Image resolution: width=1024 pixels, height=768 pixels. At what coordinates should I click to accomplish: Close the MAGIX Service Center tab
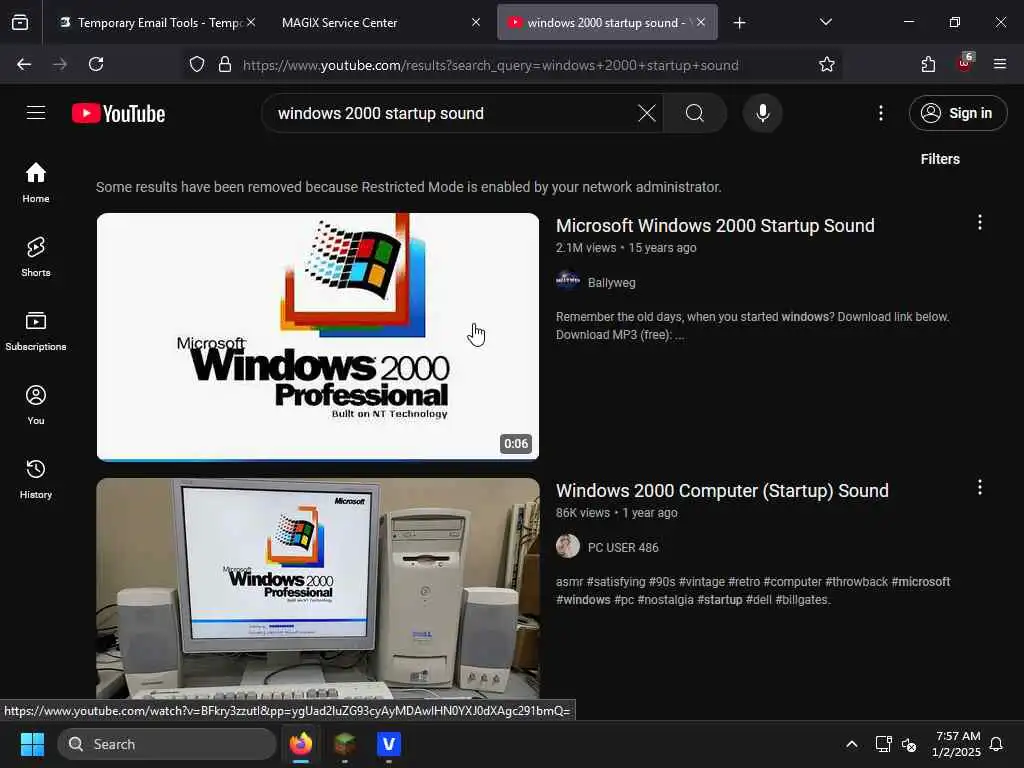tap(476, 22)
